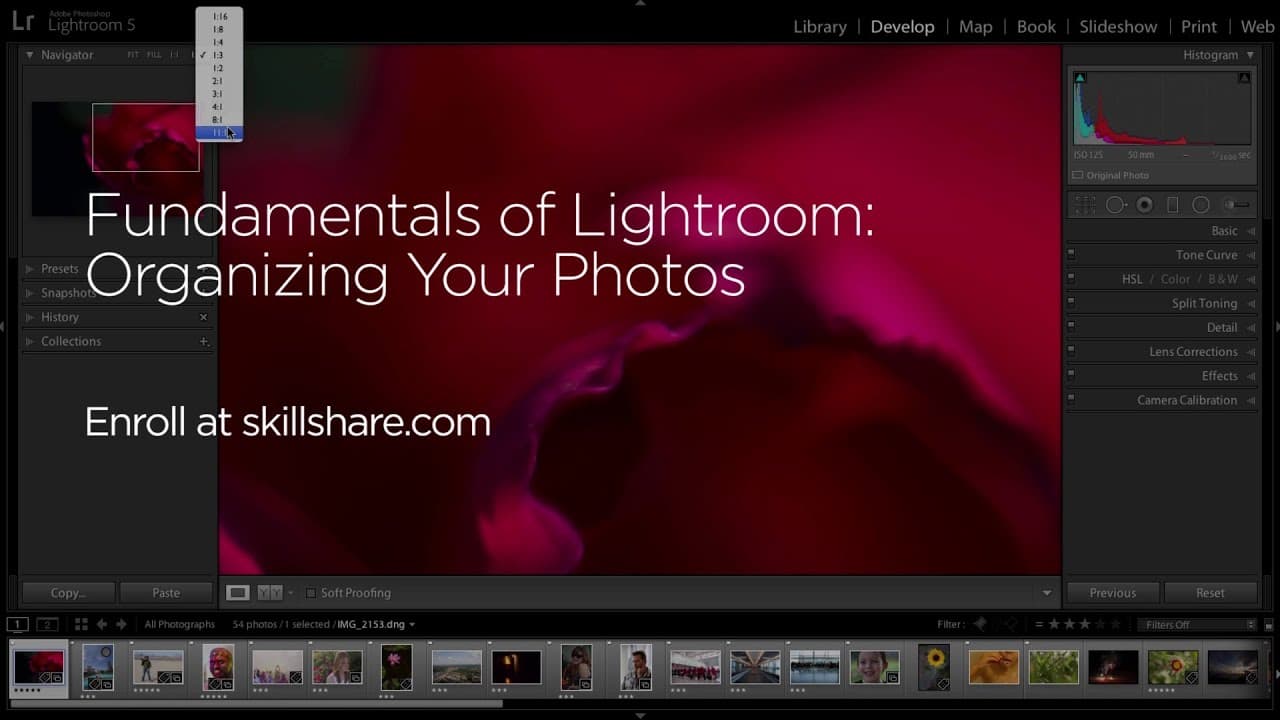Image resolution: width=1280 pixels, height=720 pixels.
Task: Open the Filters Off dropdown
Action: point(1197,624)
